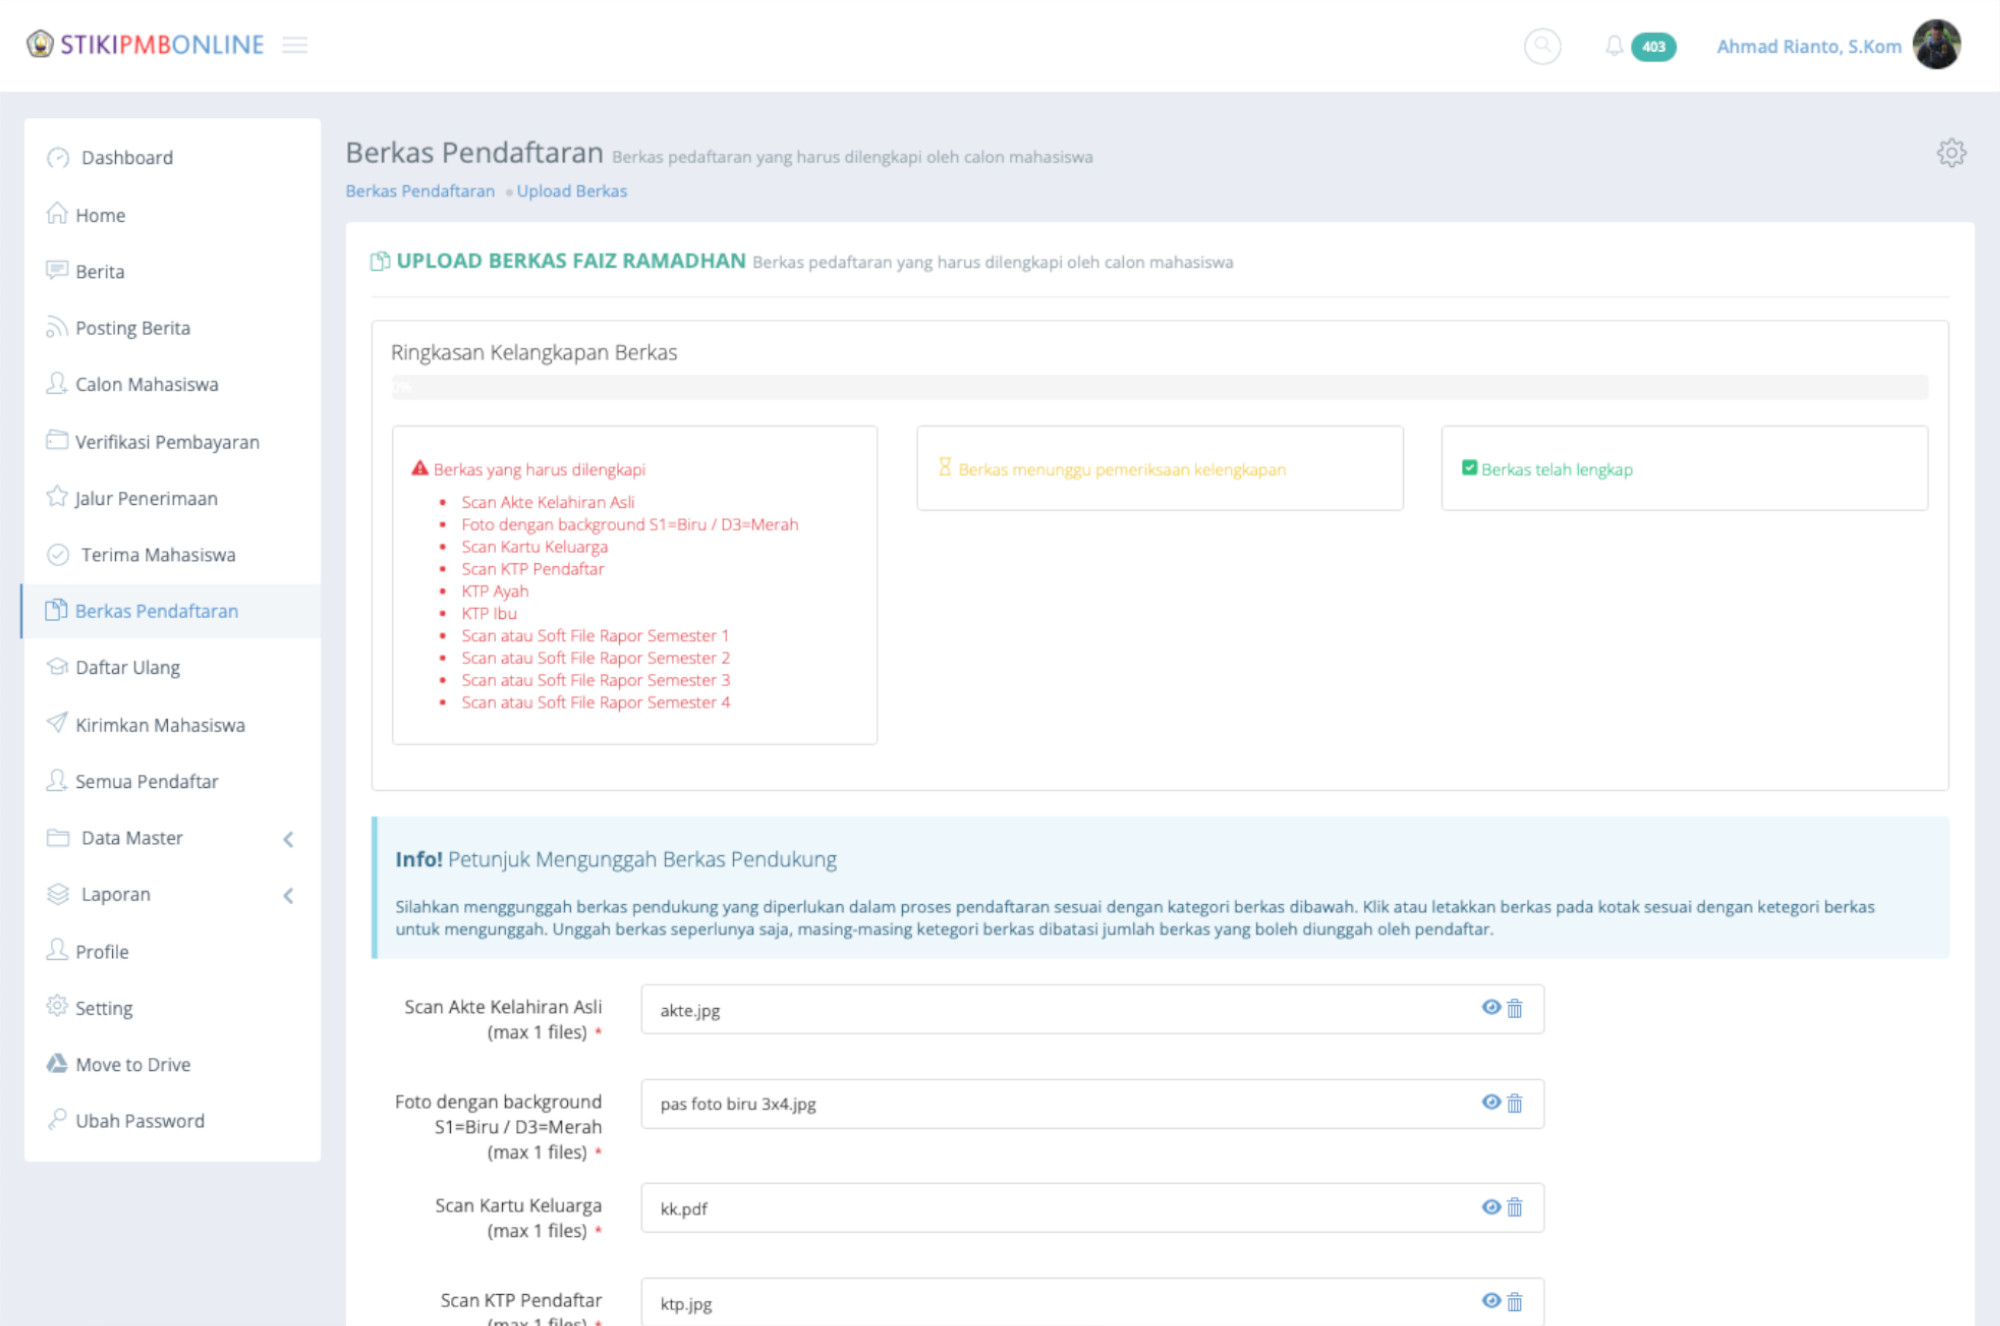Click the hamburger menu beside logo

[x=294, y=45]
